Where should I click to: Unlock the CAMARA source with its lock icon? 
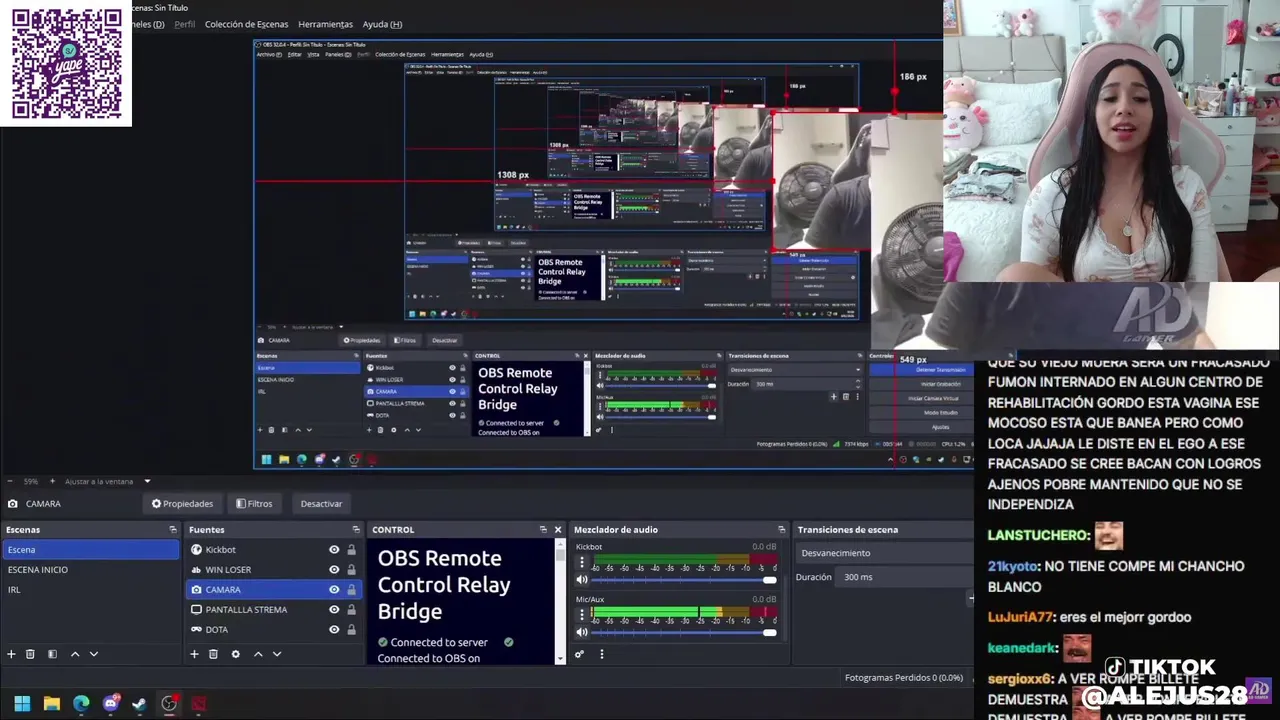[351, 590]
